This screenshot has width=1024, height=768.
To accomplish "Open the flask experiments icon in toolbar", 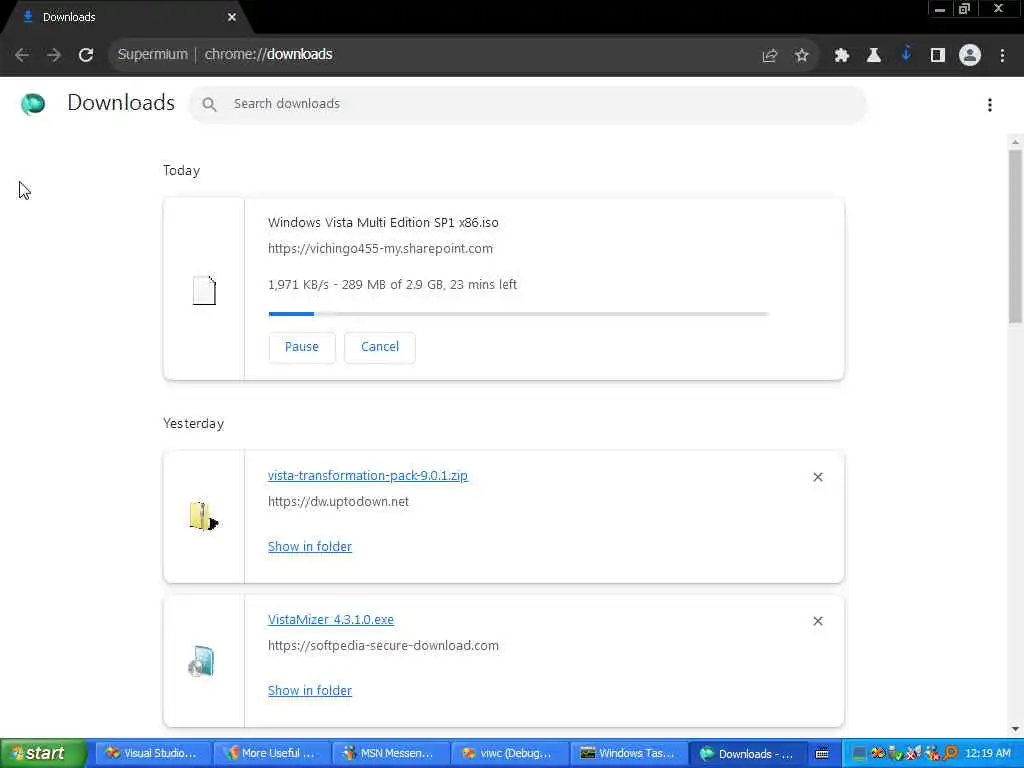I will tap(874, 56).
